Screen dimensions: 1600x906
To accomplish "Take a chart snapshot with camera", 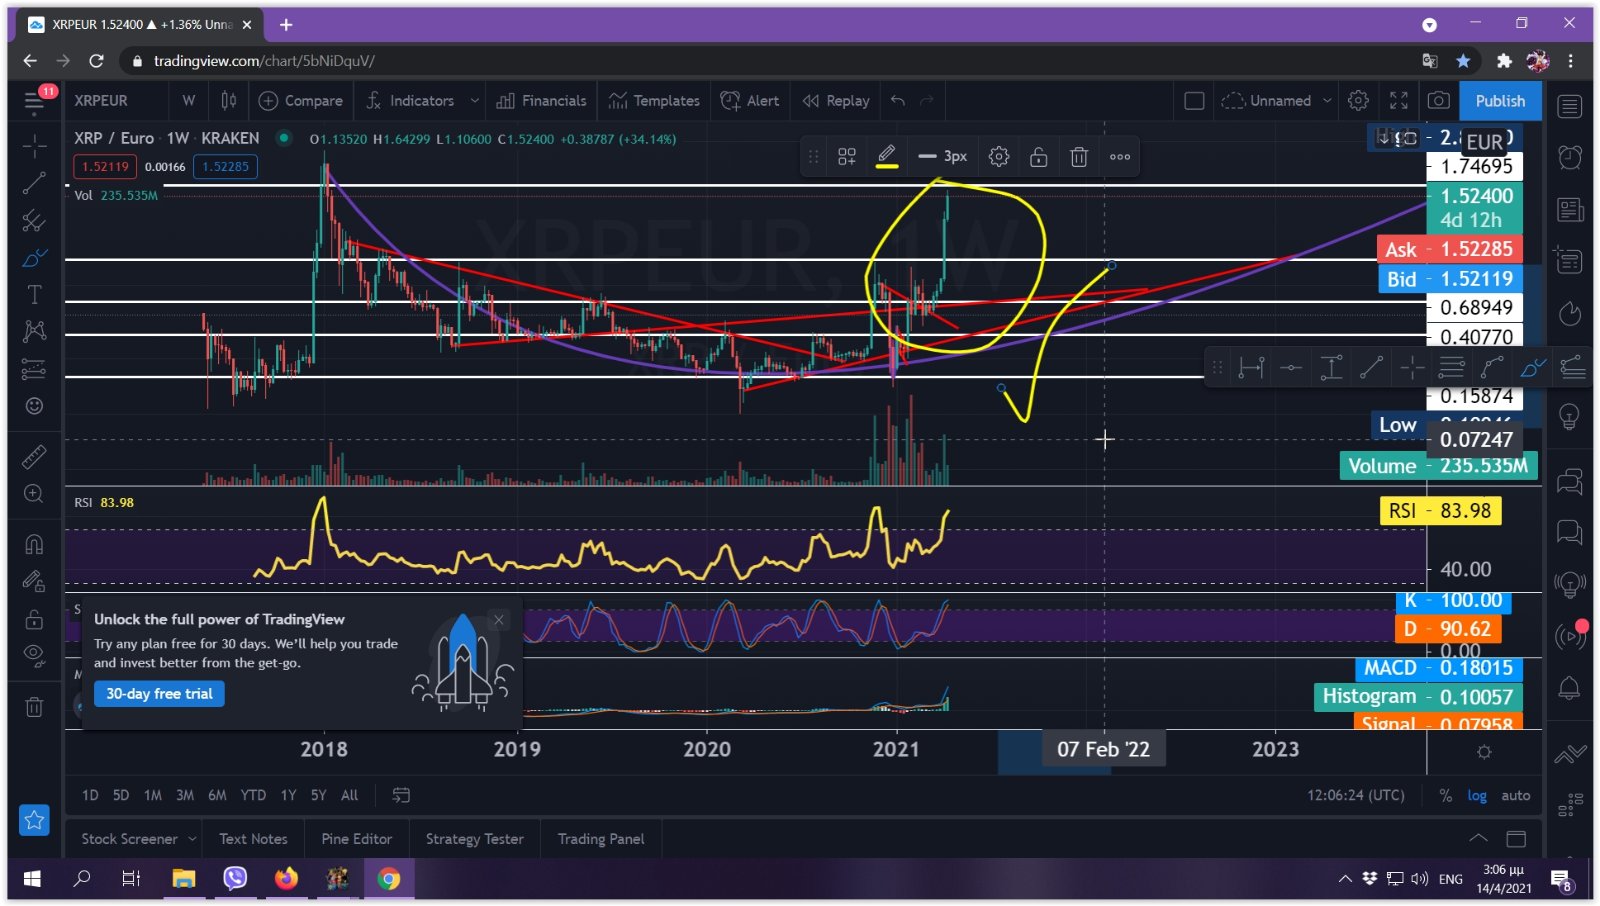I will pos(1439,101).
